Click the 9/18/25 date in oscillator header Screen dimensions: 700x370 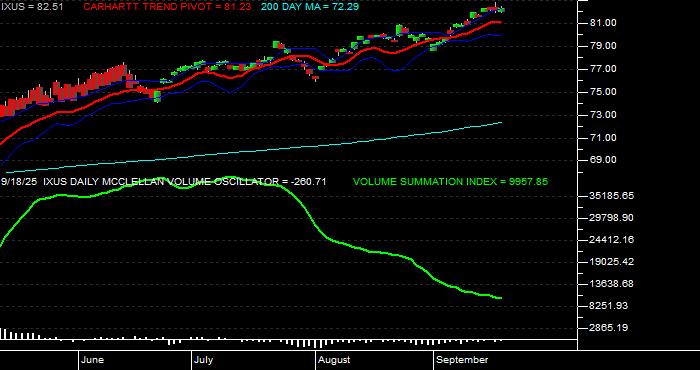coord(20,182)
